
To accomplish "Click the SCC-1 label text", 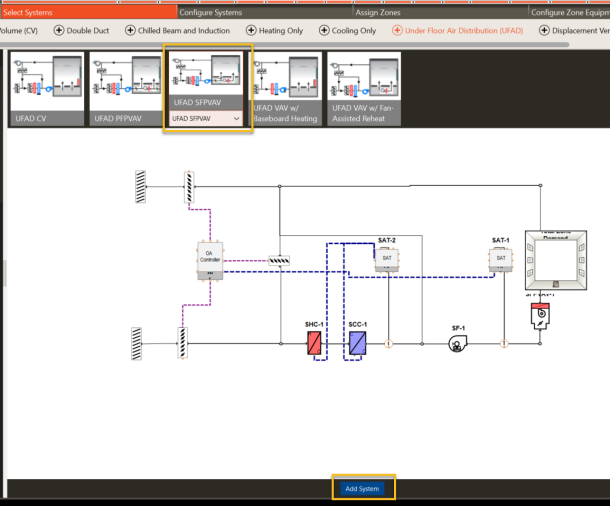I will point(358,324).
